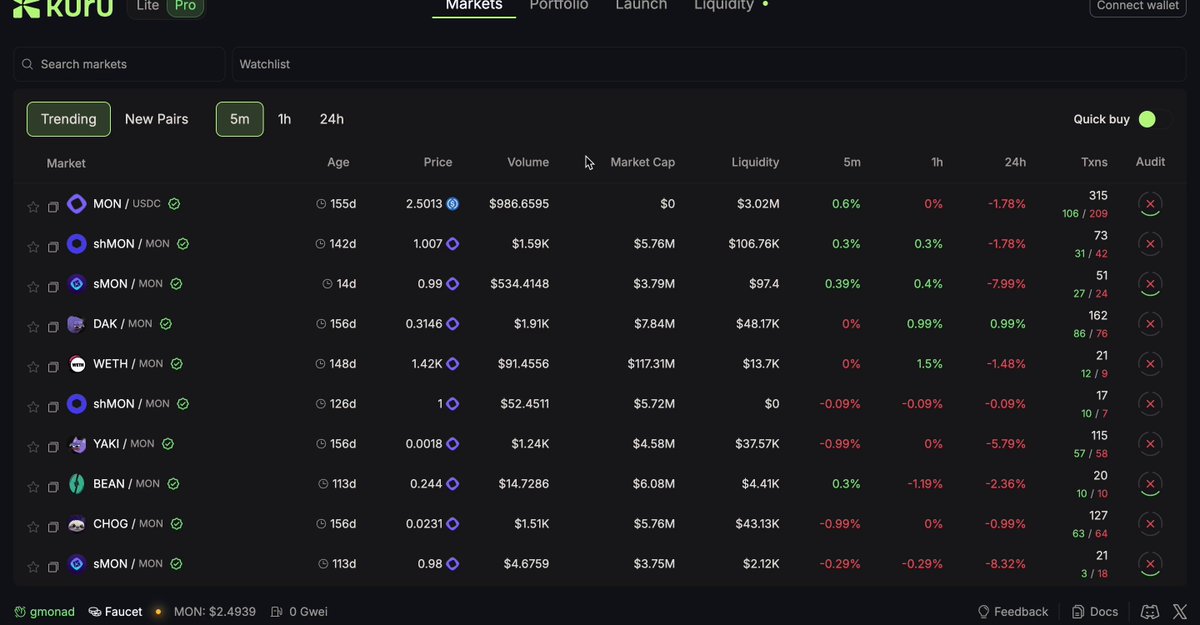This screenshot has height=625, width=1200.
Task: Click verified badge next to MON / USDC
Action: pos(174,204)
